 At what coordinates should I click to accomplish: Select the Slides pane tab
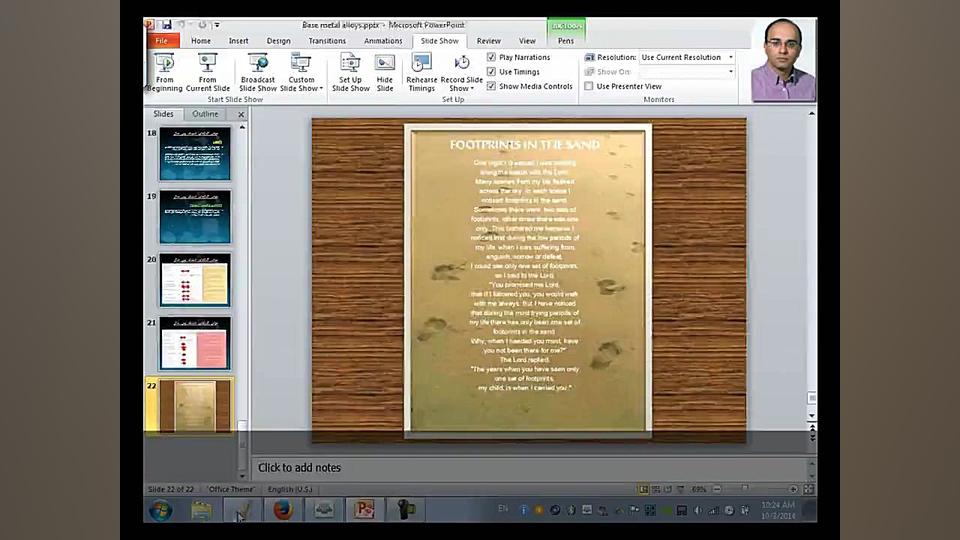[x=163, y=114]
